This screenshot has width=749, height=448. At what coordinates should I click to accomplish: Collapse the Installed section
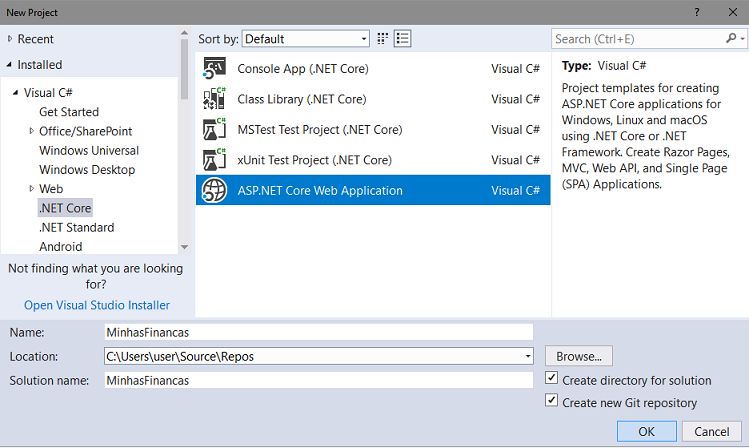tap(9, 64)
